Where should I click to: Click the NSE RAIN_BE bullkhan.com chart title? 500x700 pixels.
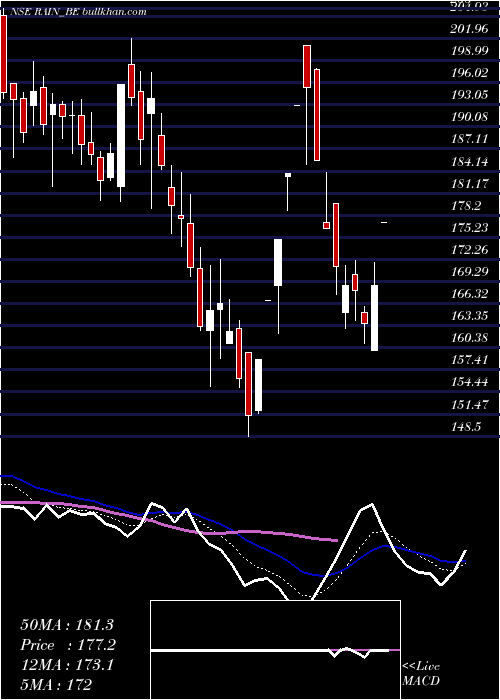[x=77, y=12]
